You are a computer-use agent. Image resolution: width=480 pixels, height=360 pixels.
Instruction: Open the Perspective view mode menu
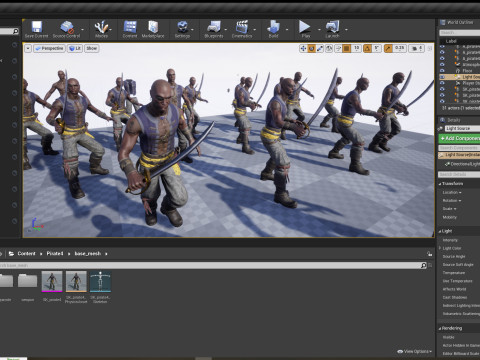49,49
